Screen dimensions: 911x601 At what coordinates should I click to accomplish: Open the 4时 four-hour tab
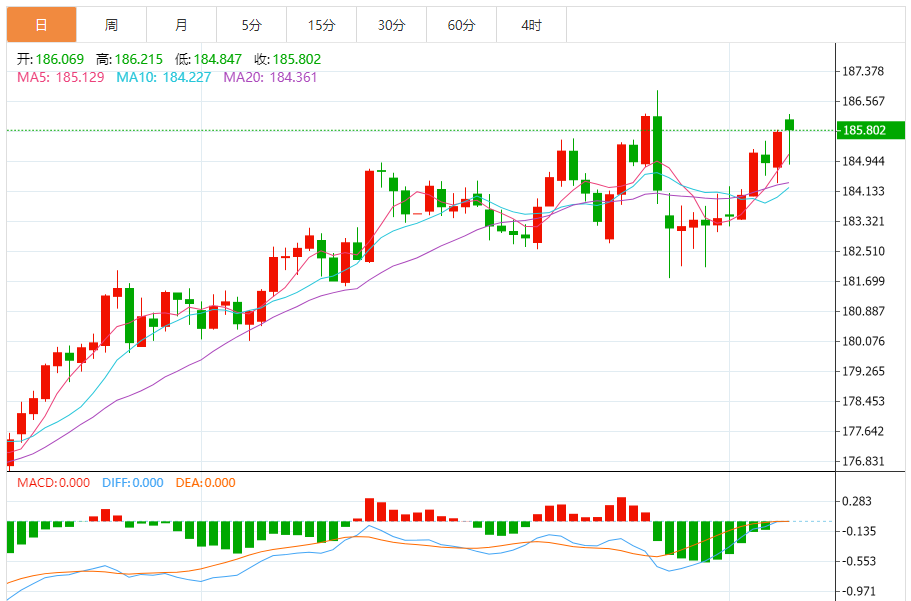pos(531,25)
